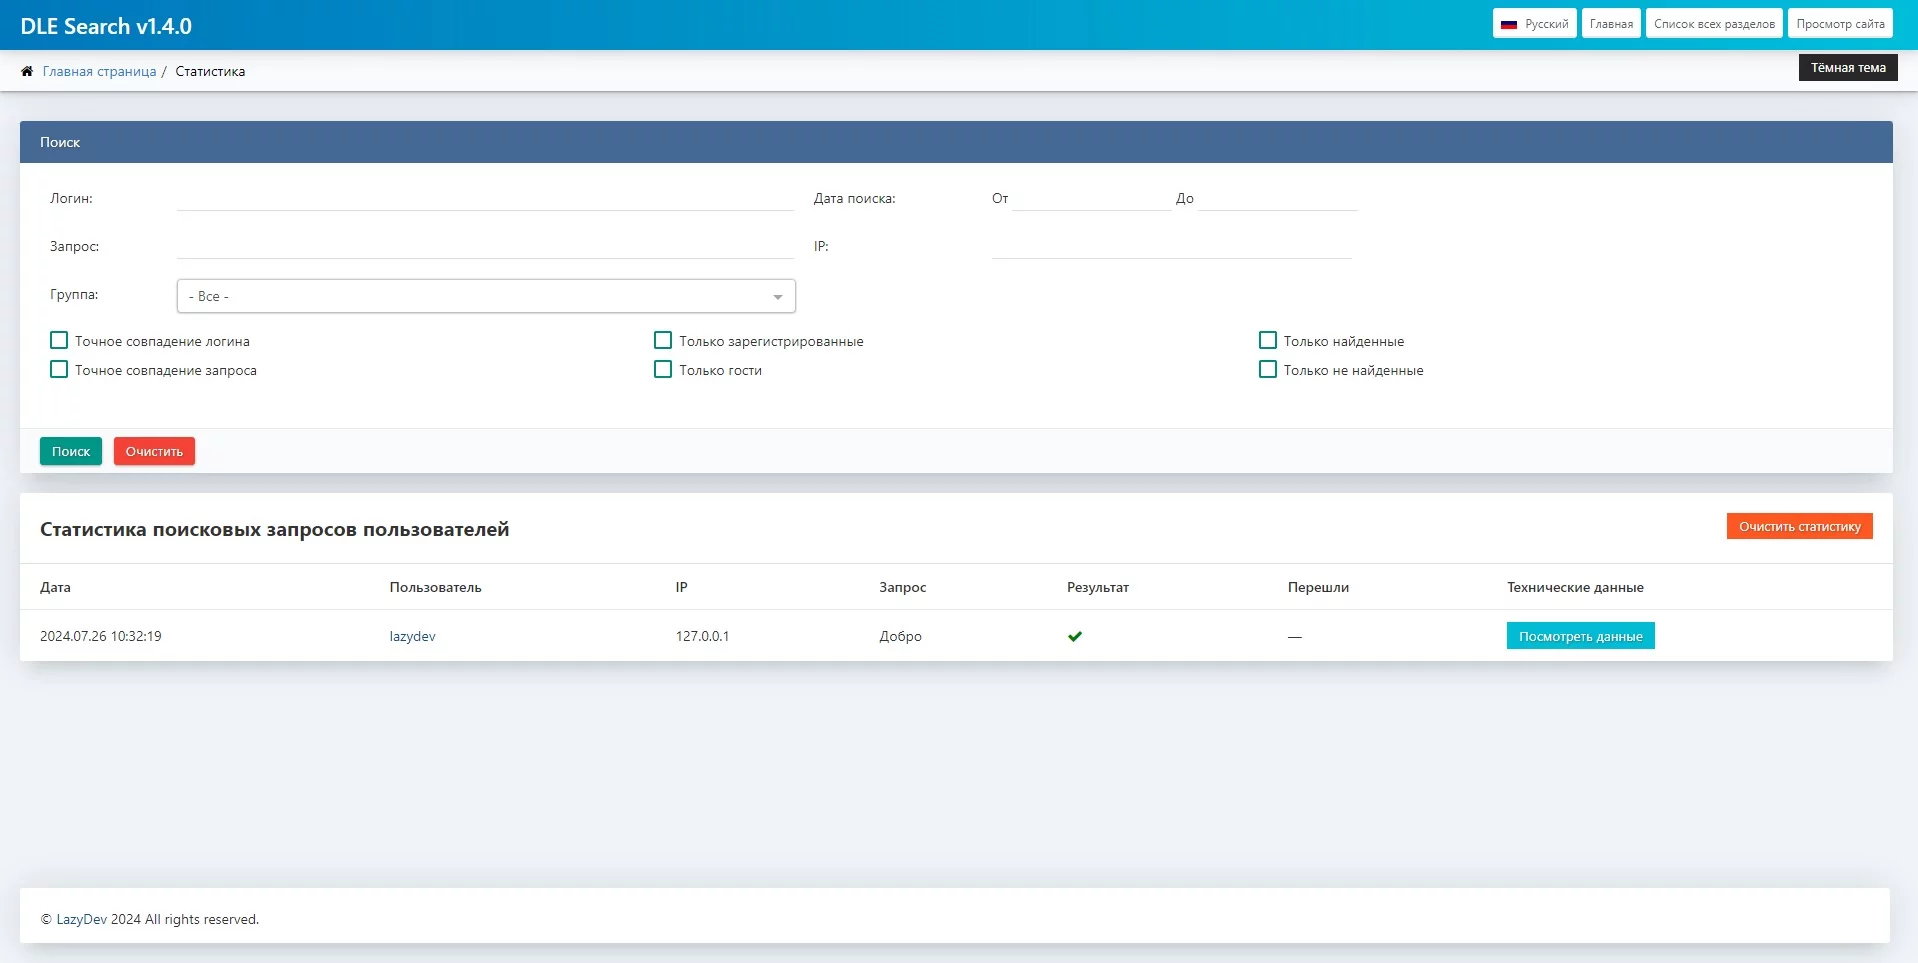Open the Главная menu item
Image resolution: width=1918 pixels, height=963 pixels.
point(1611,24)
